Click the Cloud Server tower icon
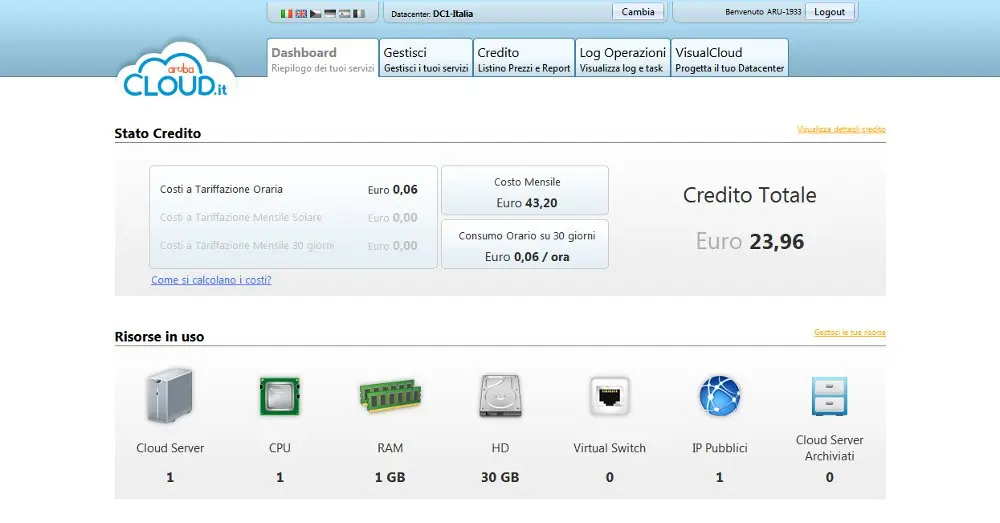This screenshot has width=1000, height=523. point(170,396)
